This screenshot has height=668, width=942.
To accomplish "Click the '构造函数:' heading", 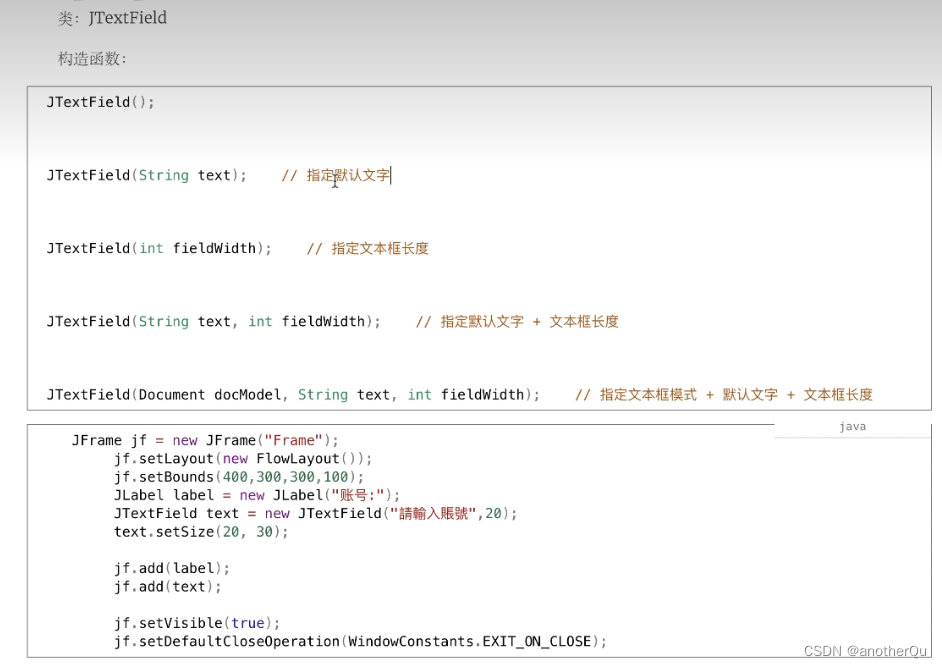I will tap(92, 59).
